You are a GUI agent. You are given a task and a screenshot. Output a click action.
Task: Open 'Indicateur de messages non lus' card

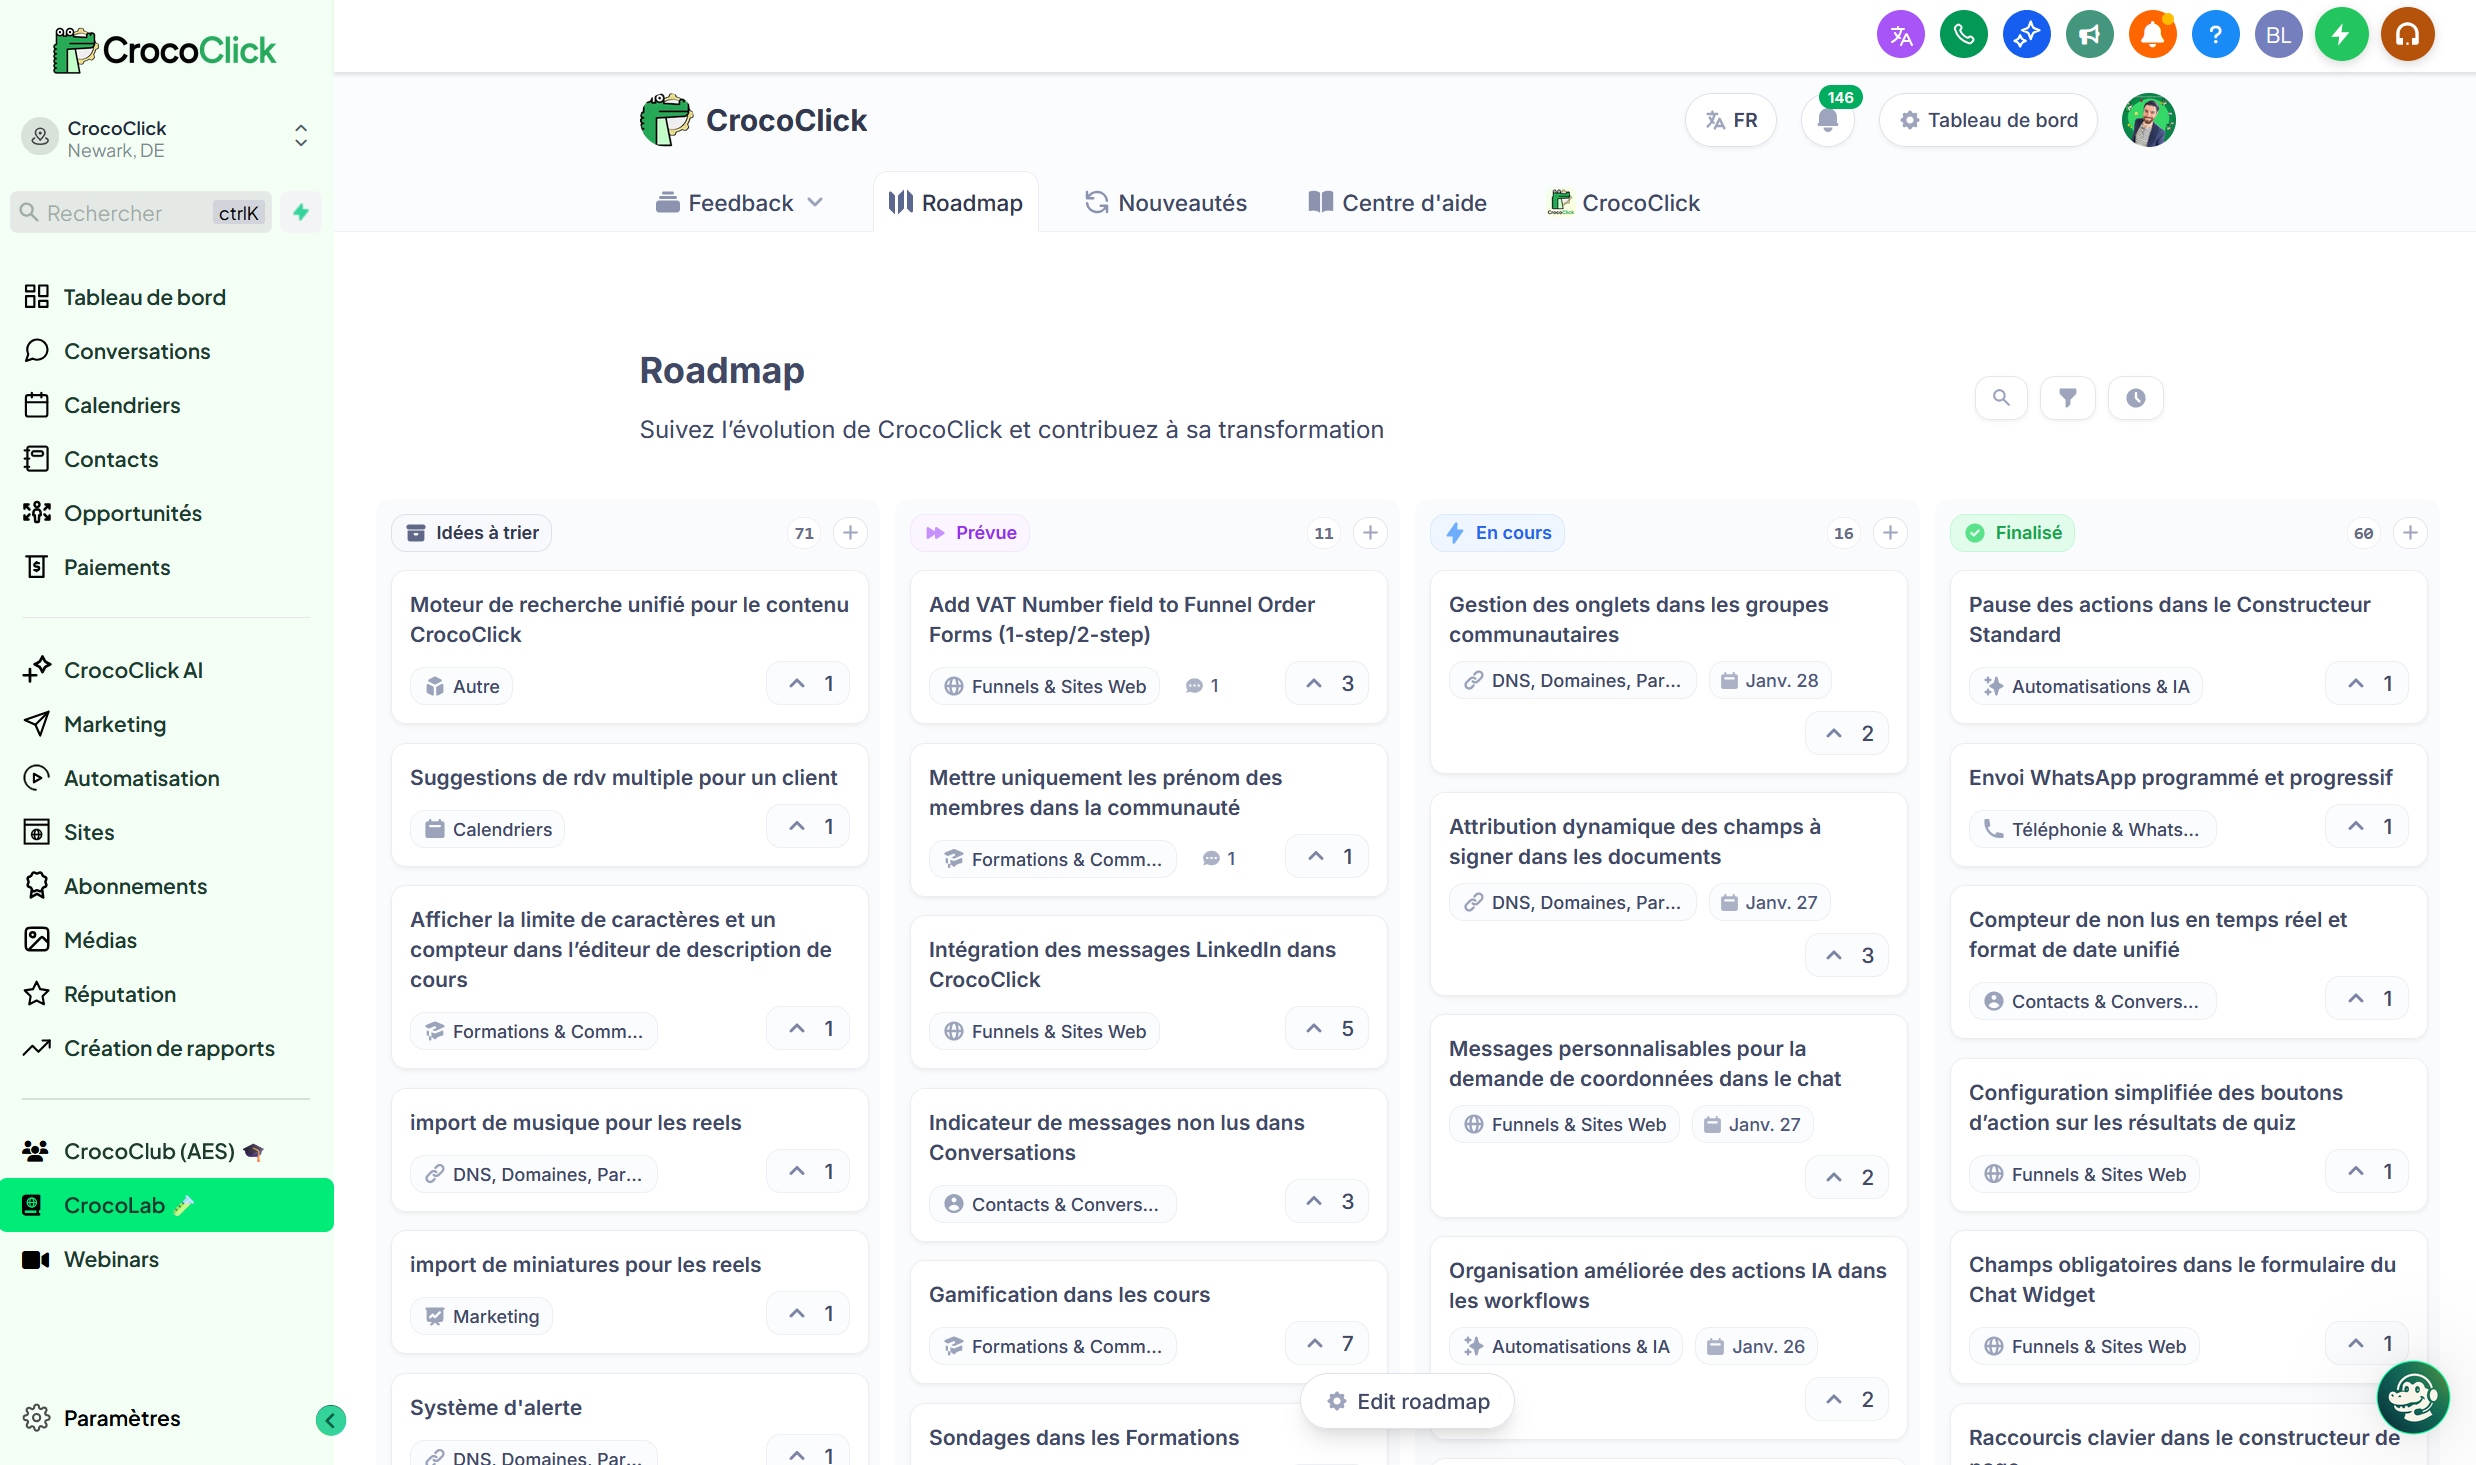point(1148,1165)
